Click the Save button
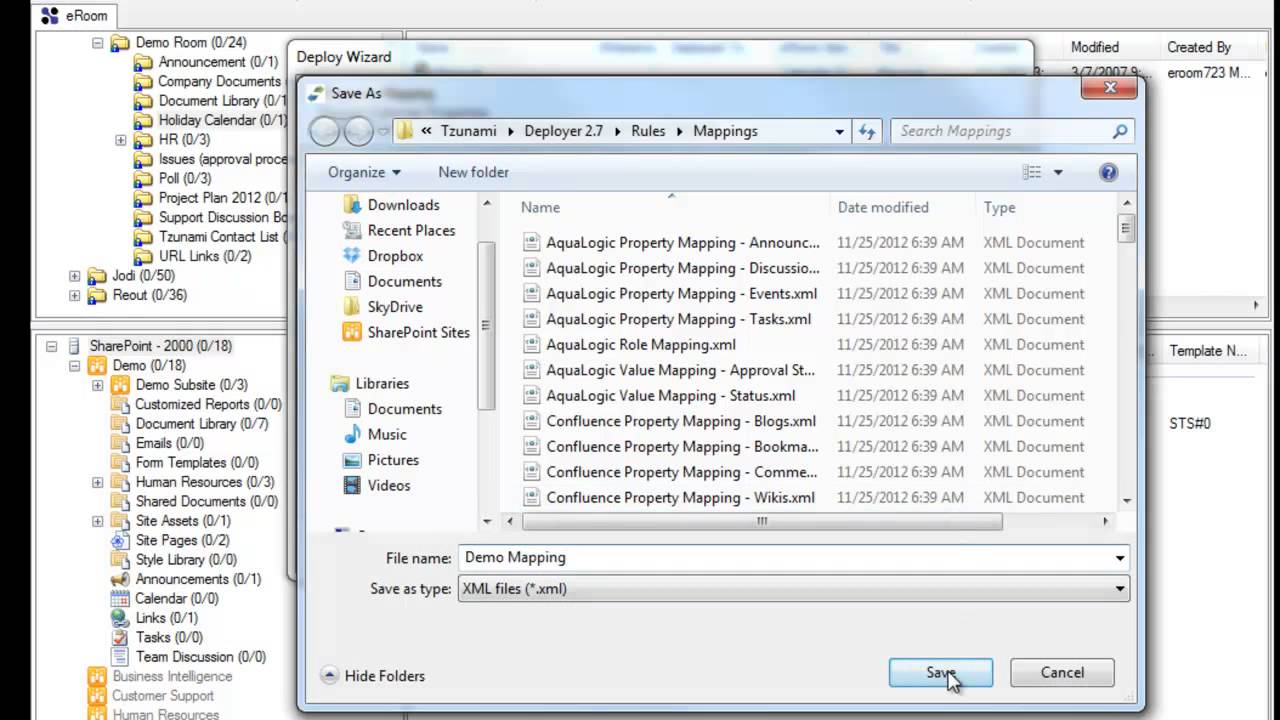The height and width of the screenshot is (720, 1280). tap(940, 673)
